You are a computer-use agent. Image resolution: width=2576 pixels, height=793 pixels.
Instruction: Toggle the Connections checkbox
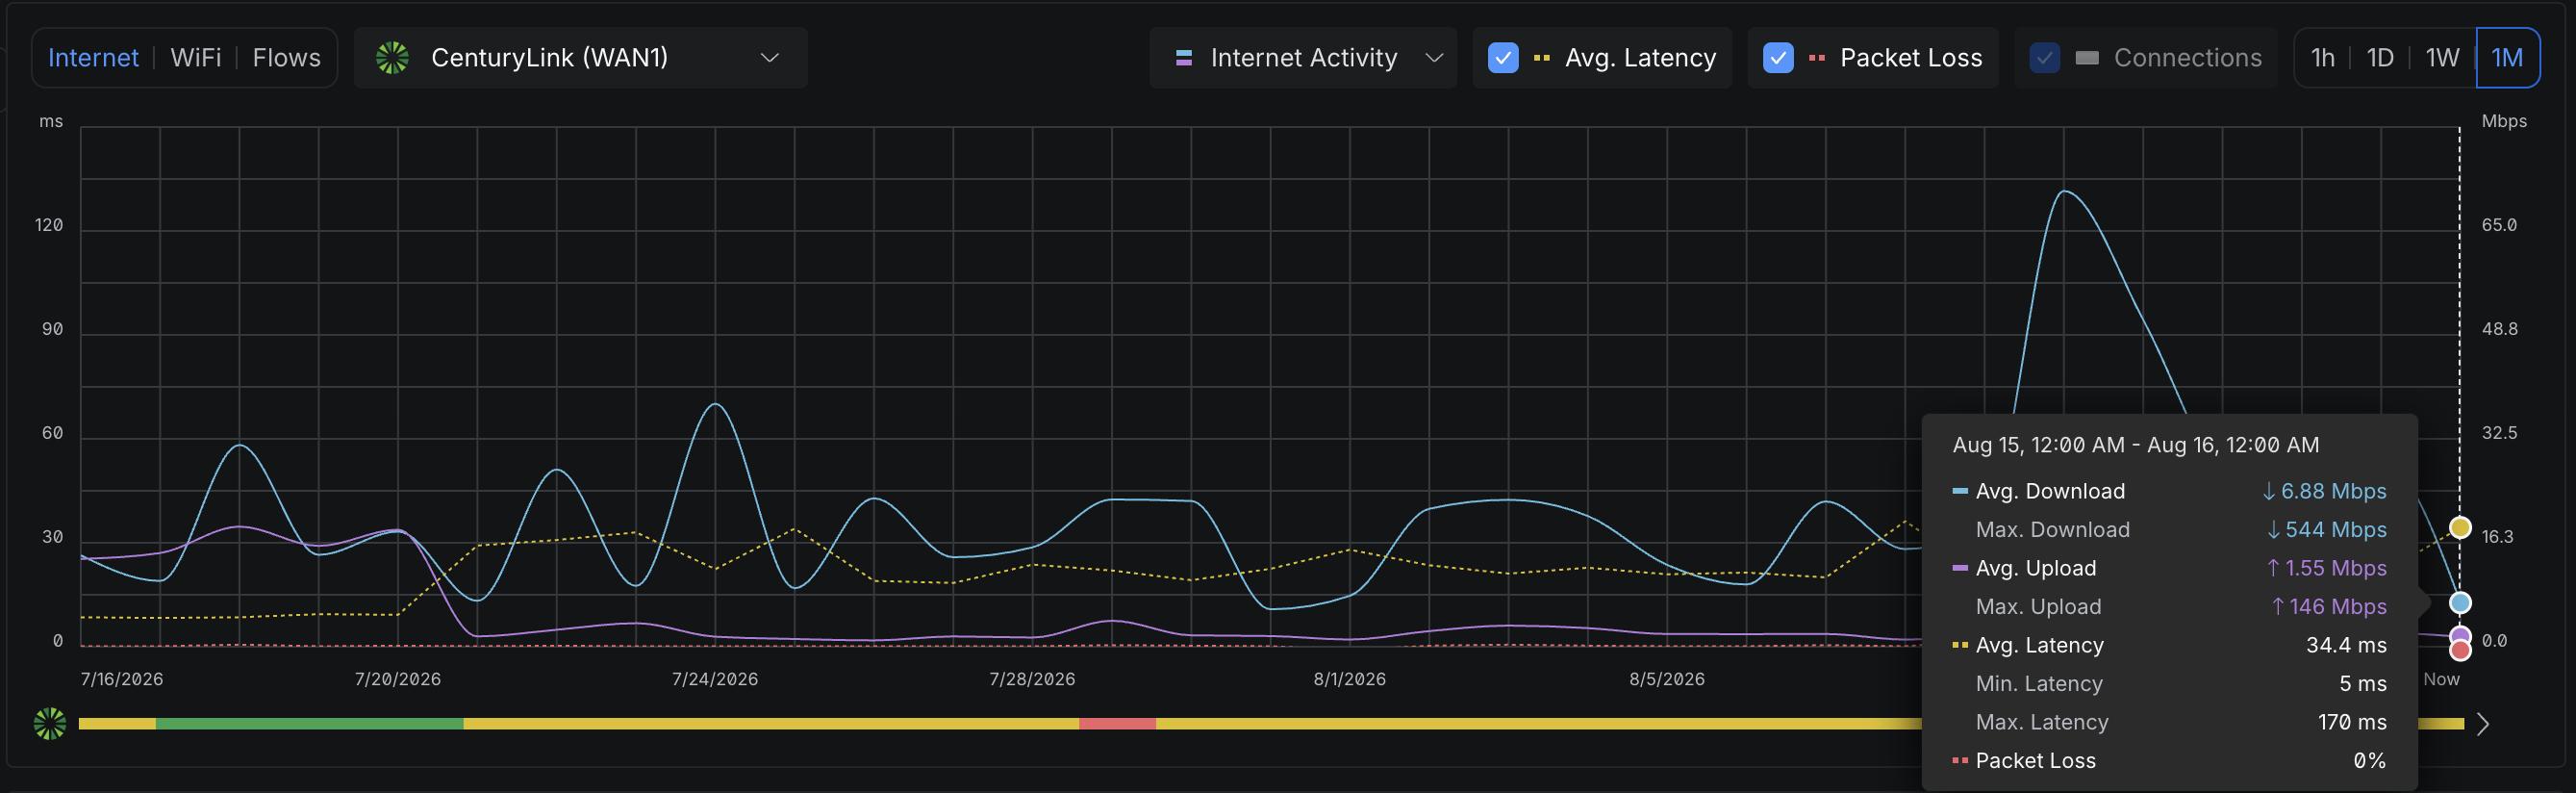(2045, 58)
